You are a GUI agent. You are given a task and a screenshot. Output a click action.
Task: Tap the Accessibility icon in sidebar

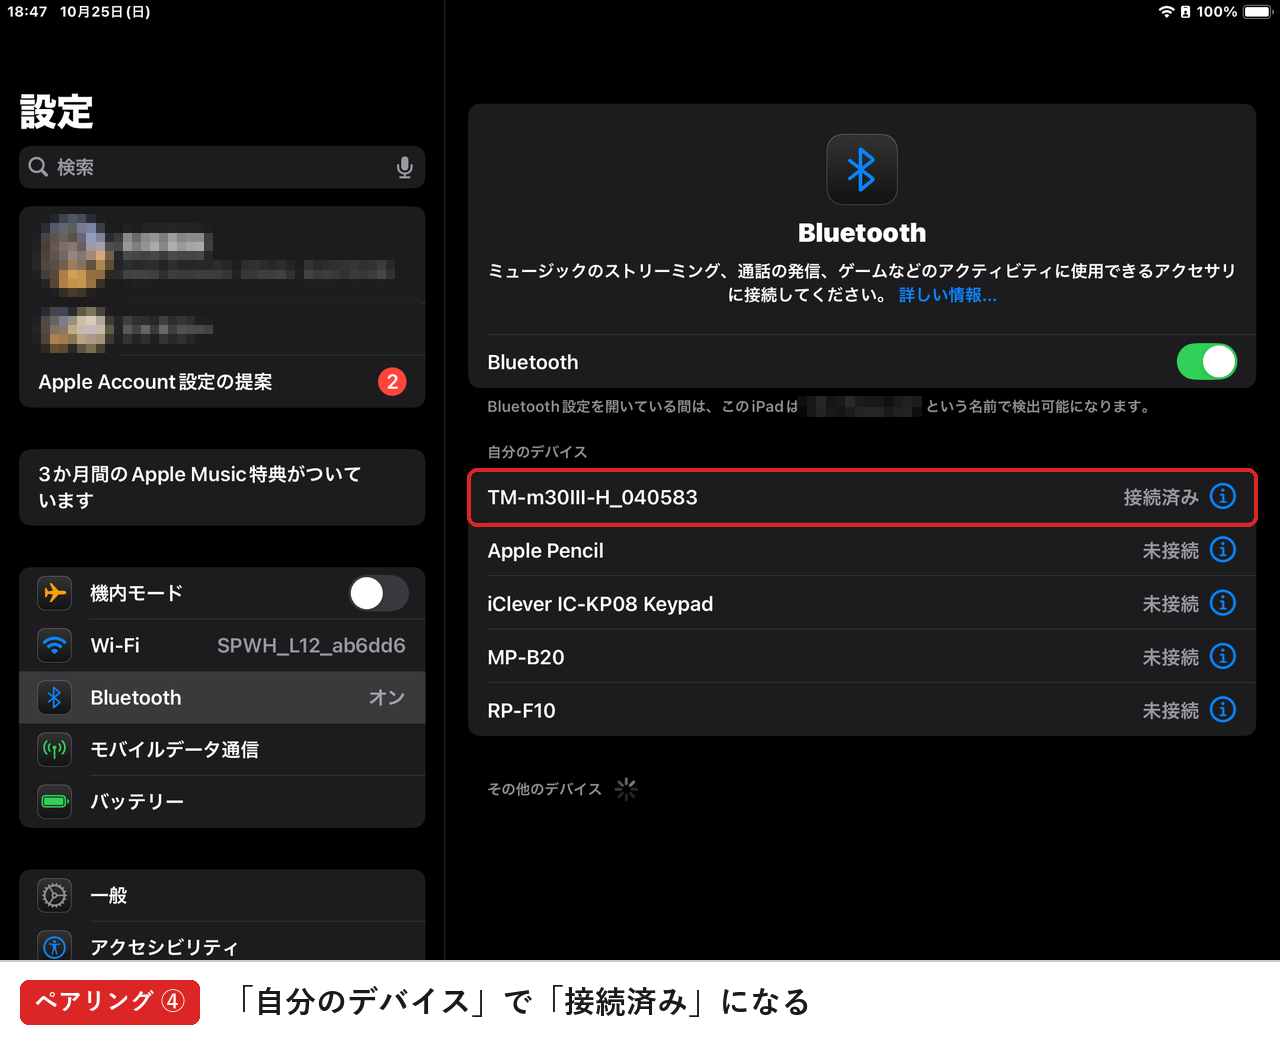click(55, 946)
